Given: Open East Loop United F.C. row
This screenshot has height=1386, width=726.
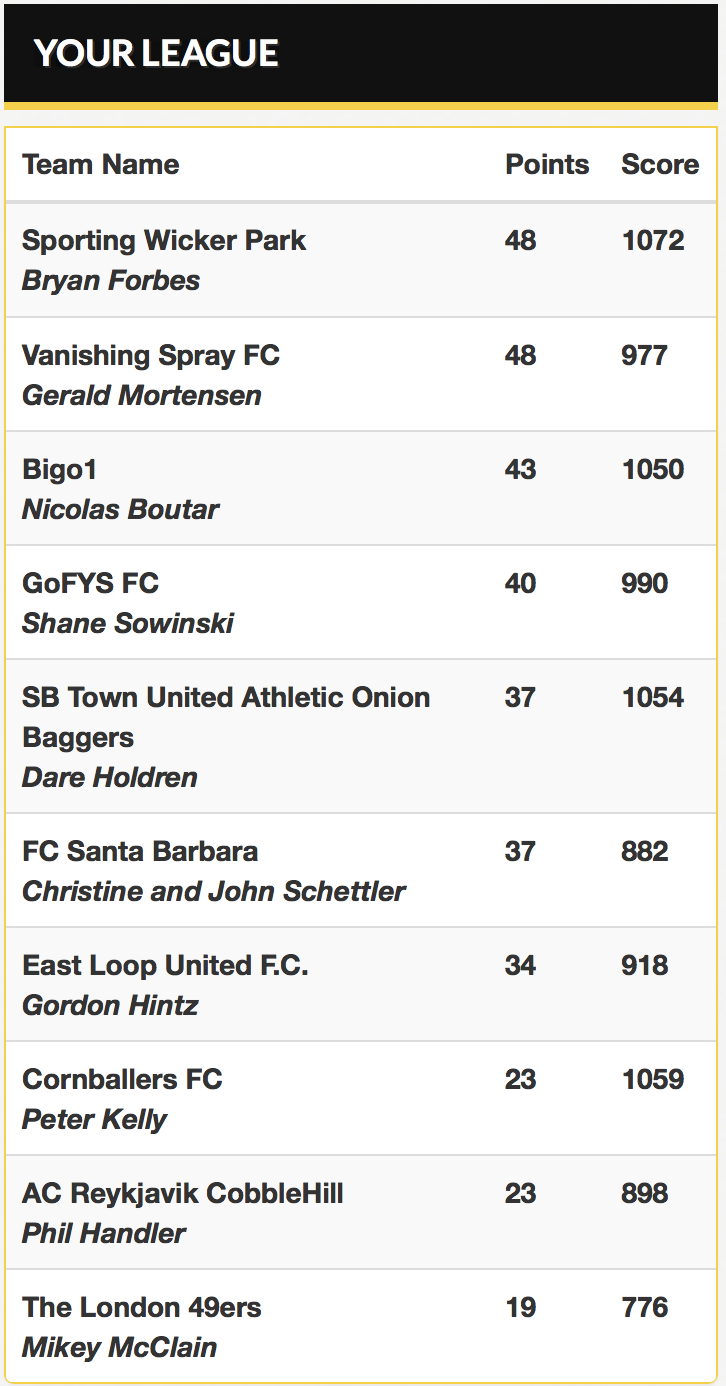Looking at the screenshot, I should point(165,965).
